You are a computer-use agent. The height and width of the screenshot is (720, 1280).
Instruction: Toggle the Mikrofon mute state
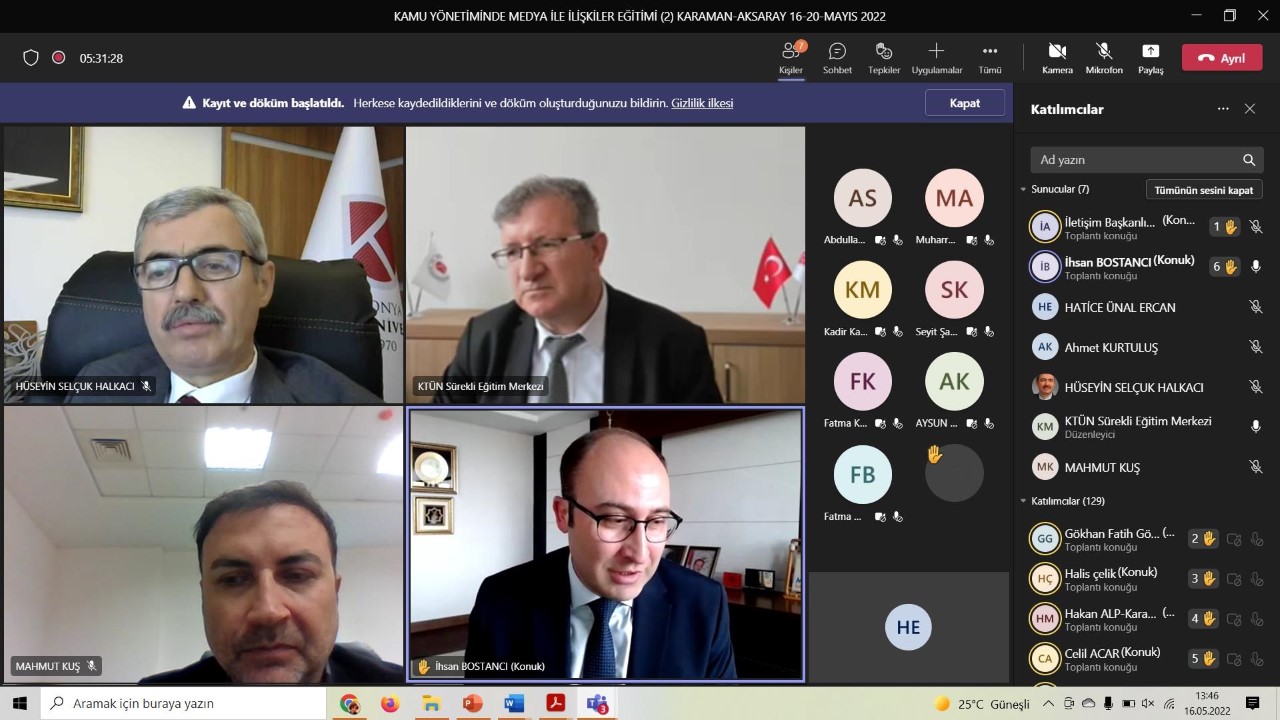1104,57
